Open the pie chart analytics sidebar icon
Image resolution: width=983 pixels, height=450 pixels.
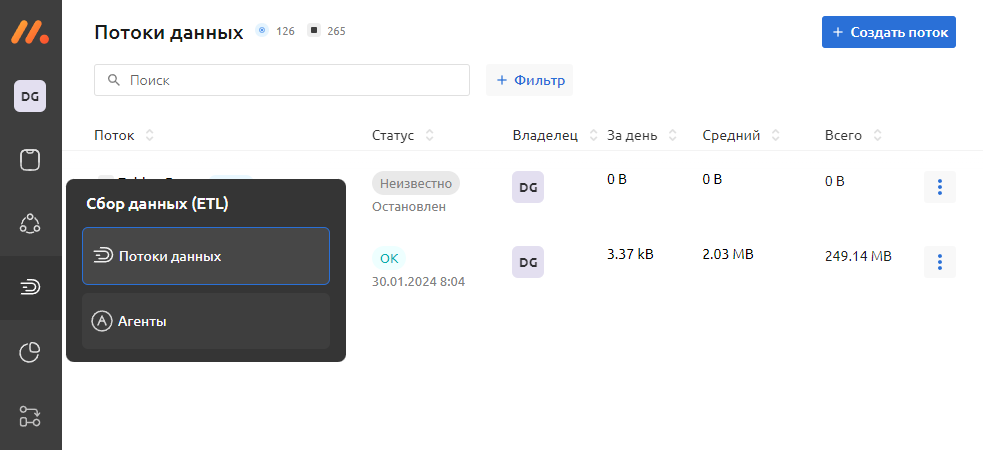30,352
